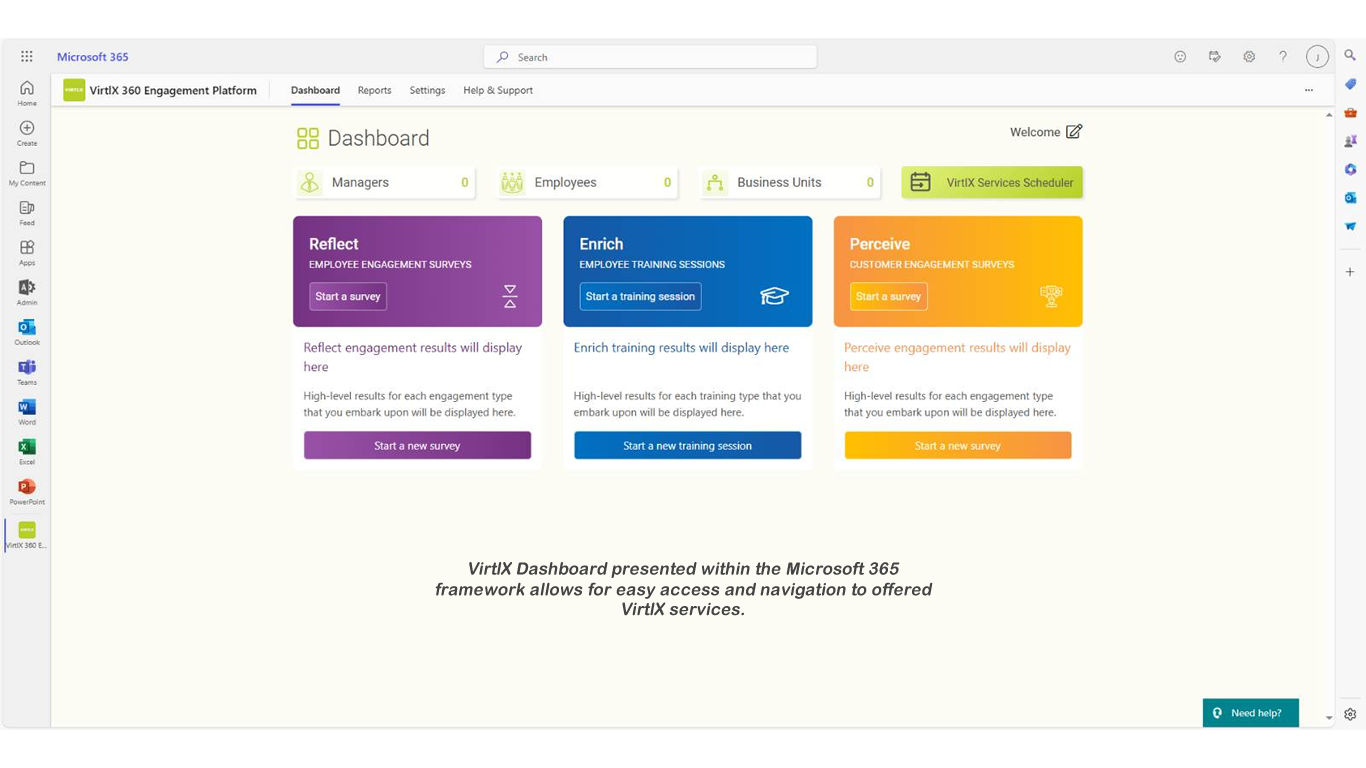Click 'Perceive engagement results will display here' text
Image resolution: width=1366 pixels, height=768 pixels.
click(x=957, y=357)
